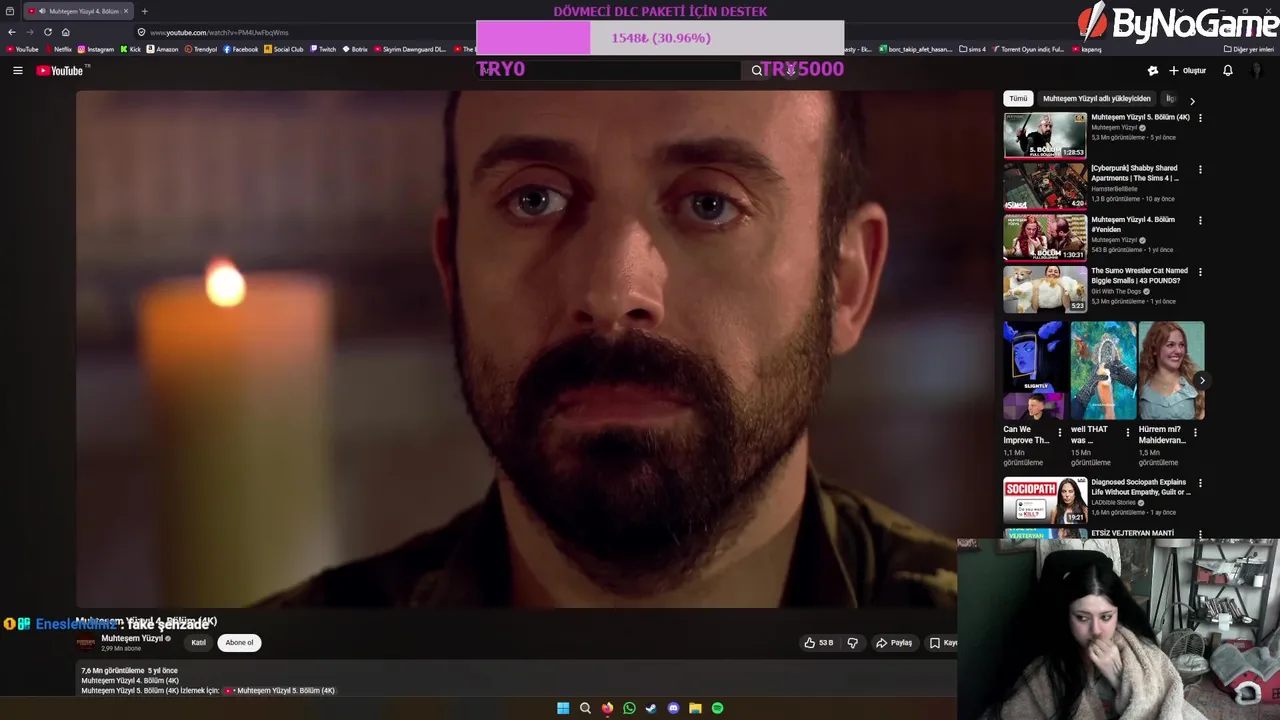
Task: Open the borc_takip_afet_hasan bookmark
Action: click(x=916, y=49)
